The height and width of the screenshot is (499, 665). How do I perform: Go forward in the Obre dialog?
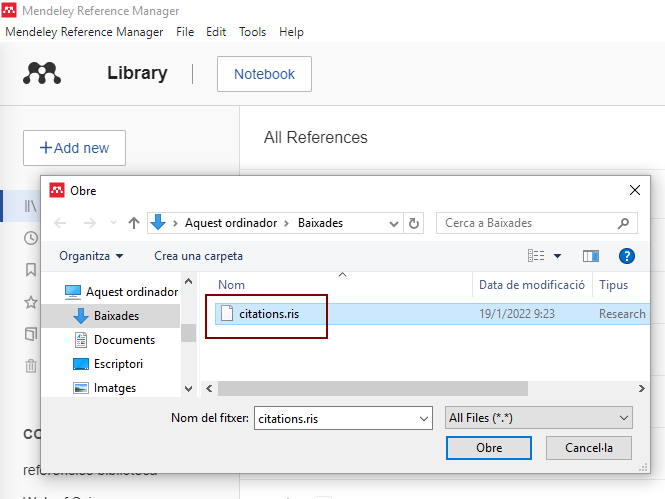coord(89,223)
